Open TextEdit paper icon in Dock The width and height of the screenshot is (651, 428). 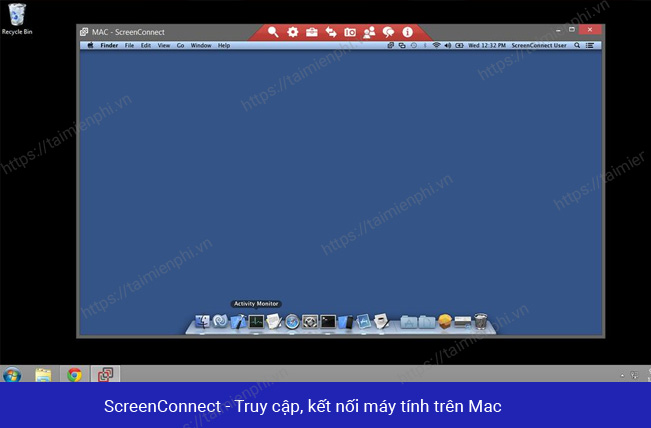pyautogui.click(x=274, y=322)
